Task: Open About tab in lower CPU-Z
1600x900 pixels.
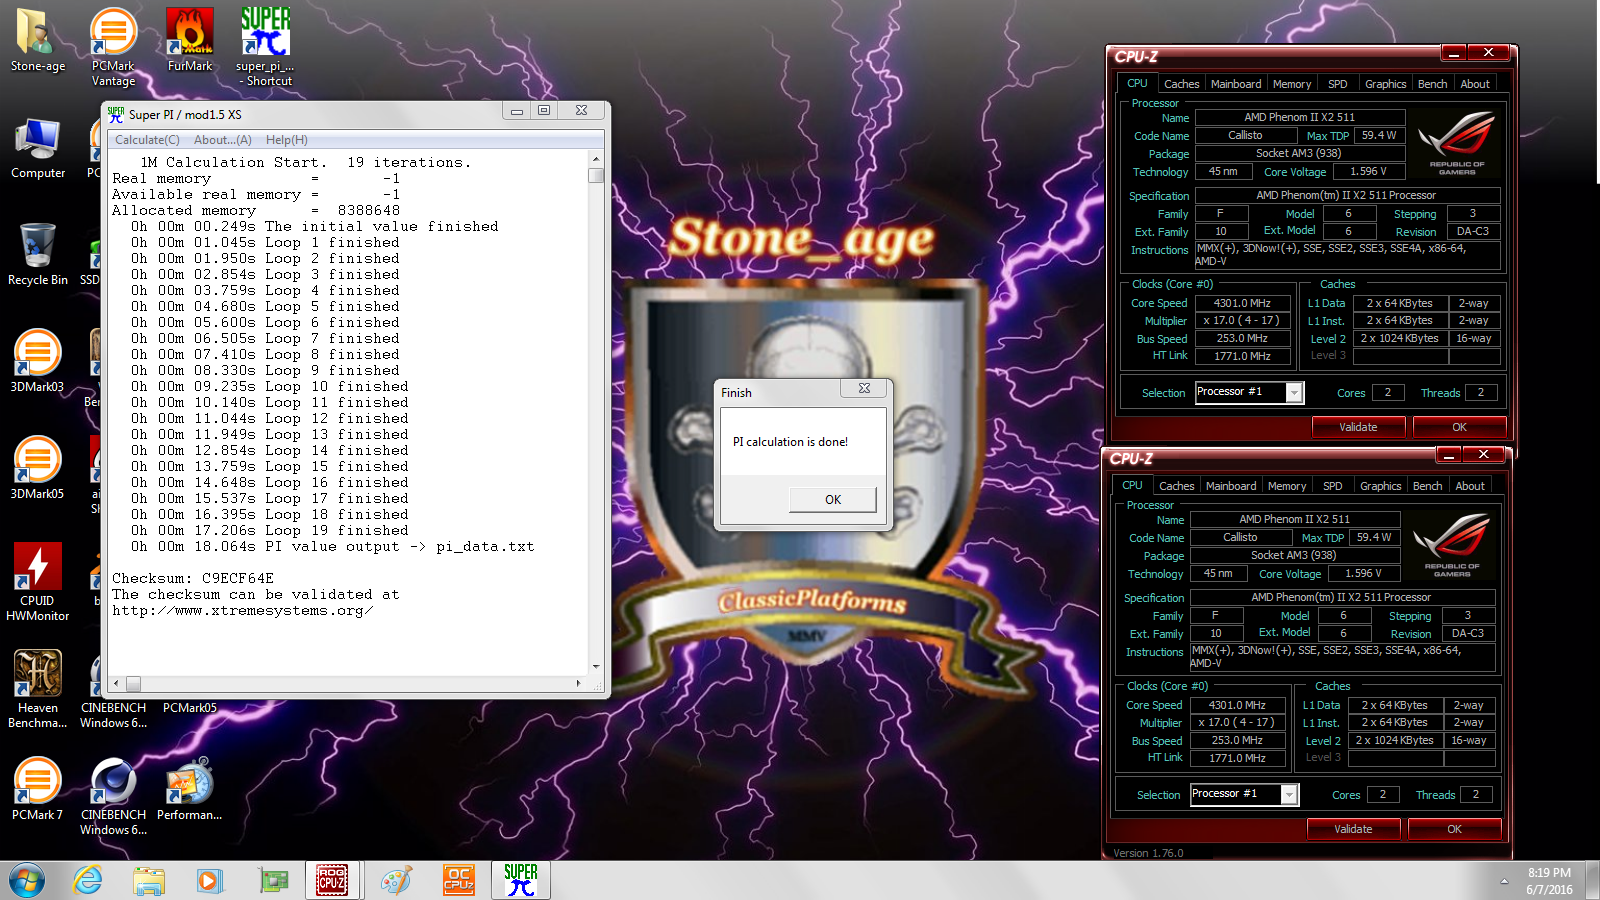Action: 1470,486
